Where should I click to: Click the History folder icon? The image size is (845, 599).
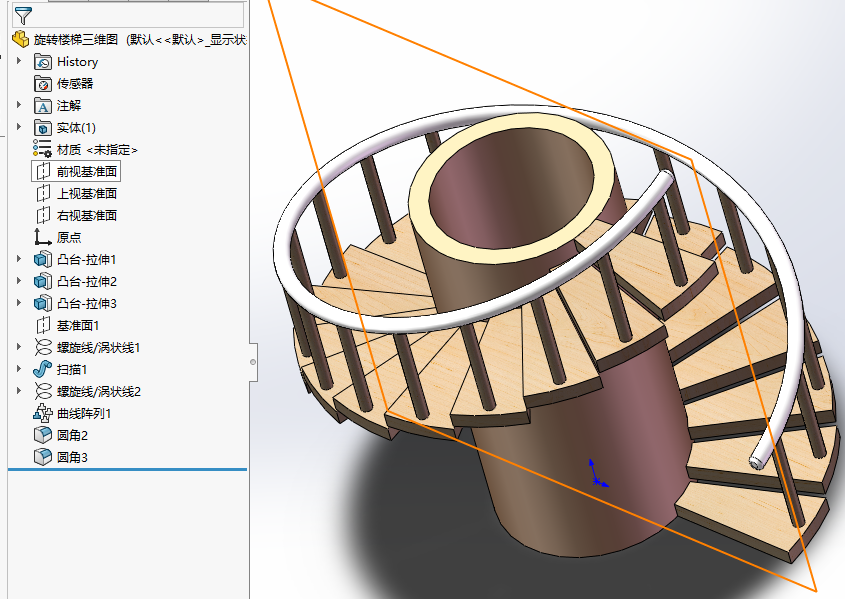coord(43,62)
